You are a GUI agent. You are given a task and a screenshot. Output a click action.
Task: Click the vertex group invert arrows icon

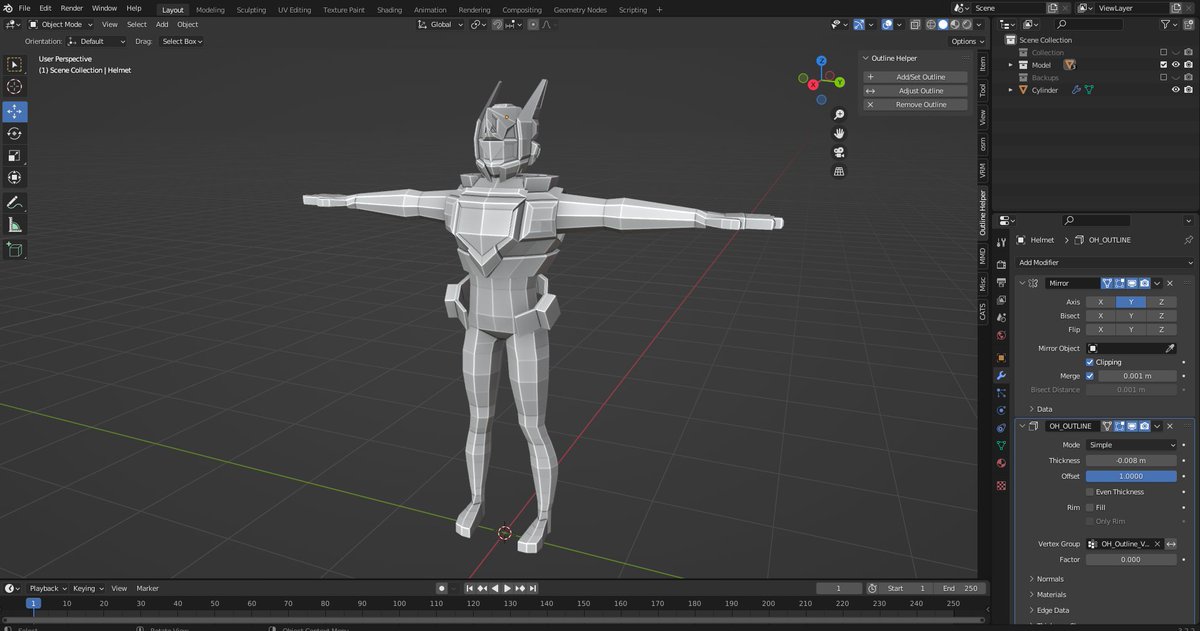coord(1171,544)
